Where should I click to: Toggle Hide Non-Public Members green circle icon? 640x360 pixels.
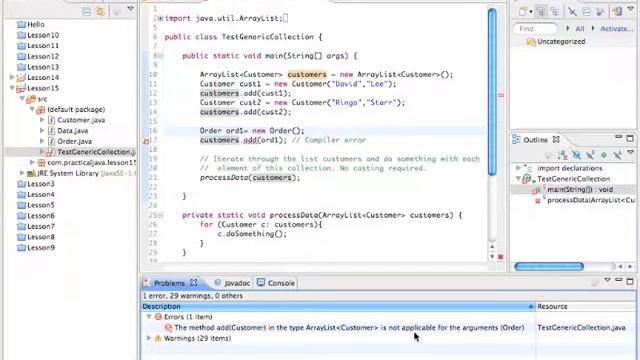pos(604,155)
